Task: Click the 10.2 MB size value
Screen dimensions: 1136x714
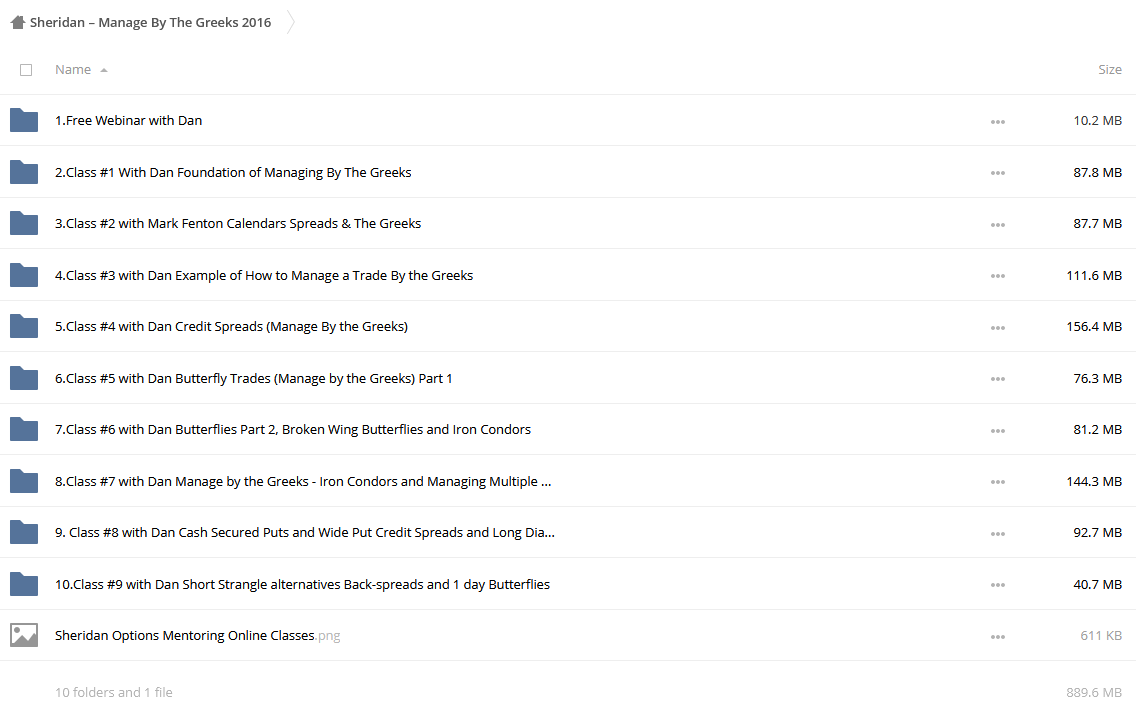Action: tap(1098, 120)
